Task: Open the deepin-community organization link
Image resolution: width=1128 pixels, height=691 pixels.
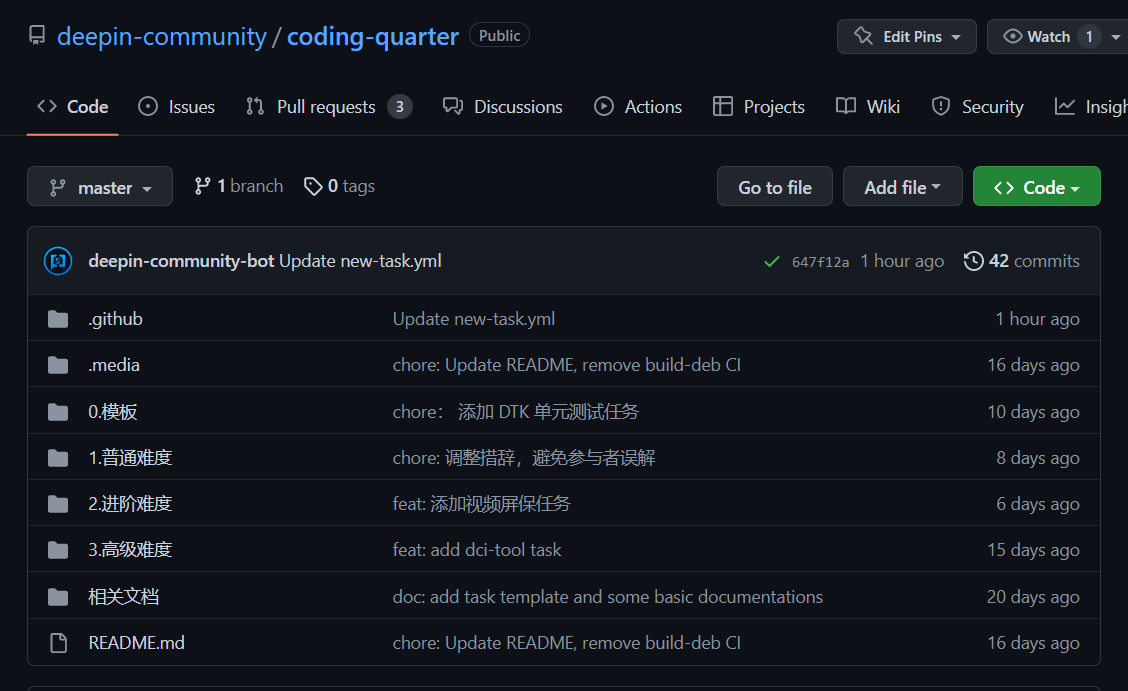Action: point(162,37)
